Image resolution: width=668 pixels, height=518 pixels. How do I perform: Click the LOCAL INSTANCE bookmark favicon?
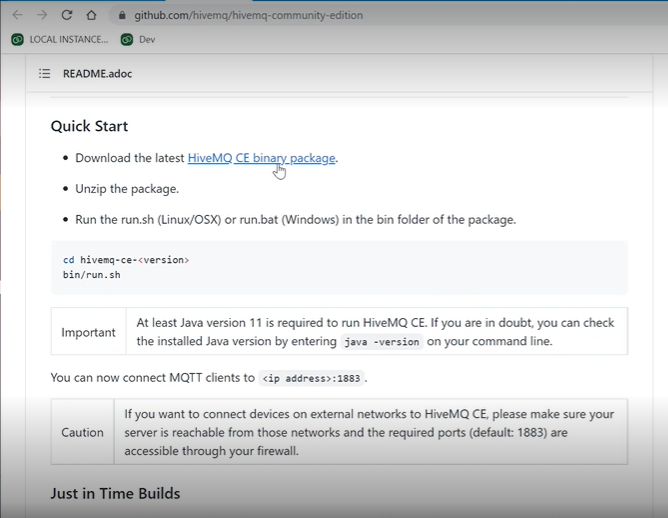[x=17, y=40]
